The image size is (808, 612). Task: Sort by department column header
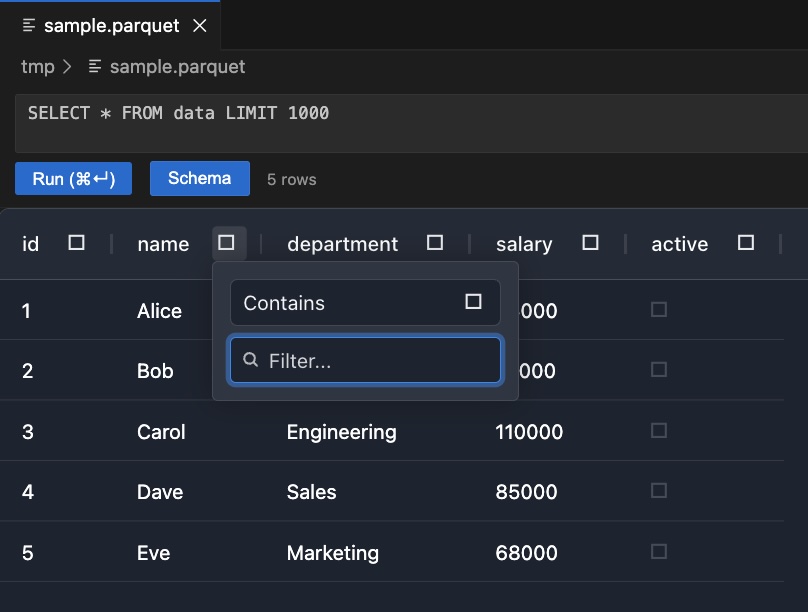coord(342,244)
